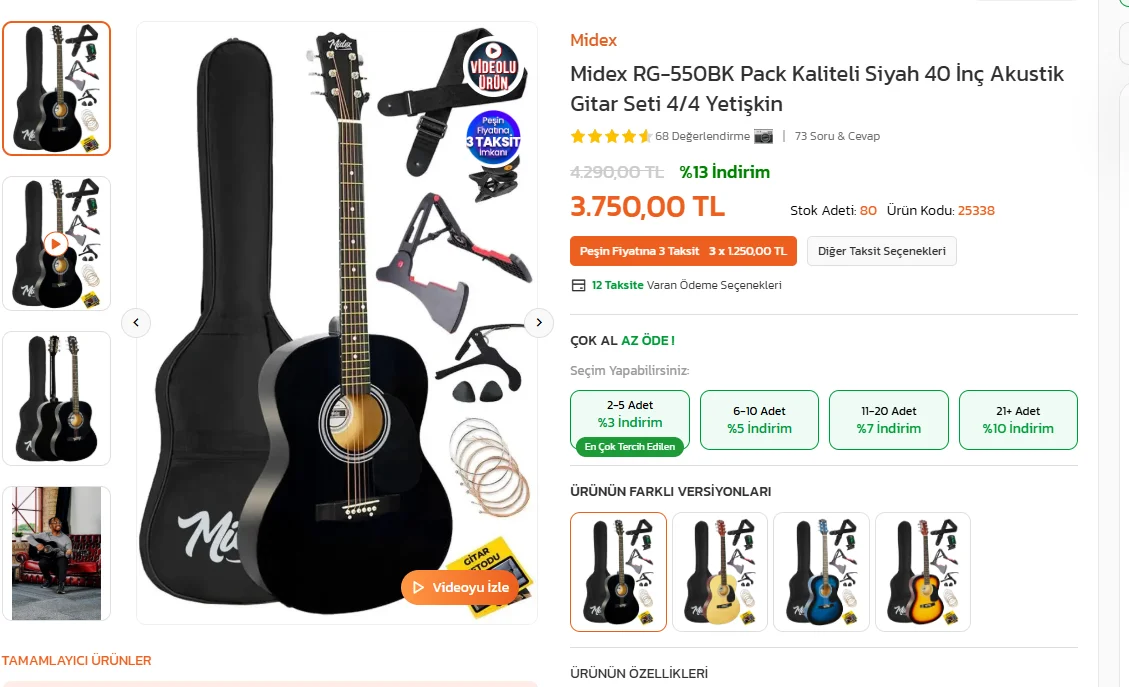The height and width of the screenshot is (687, 1129).
Task: Click the star rating icons
Action: (610, 136)
